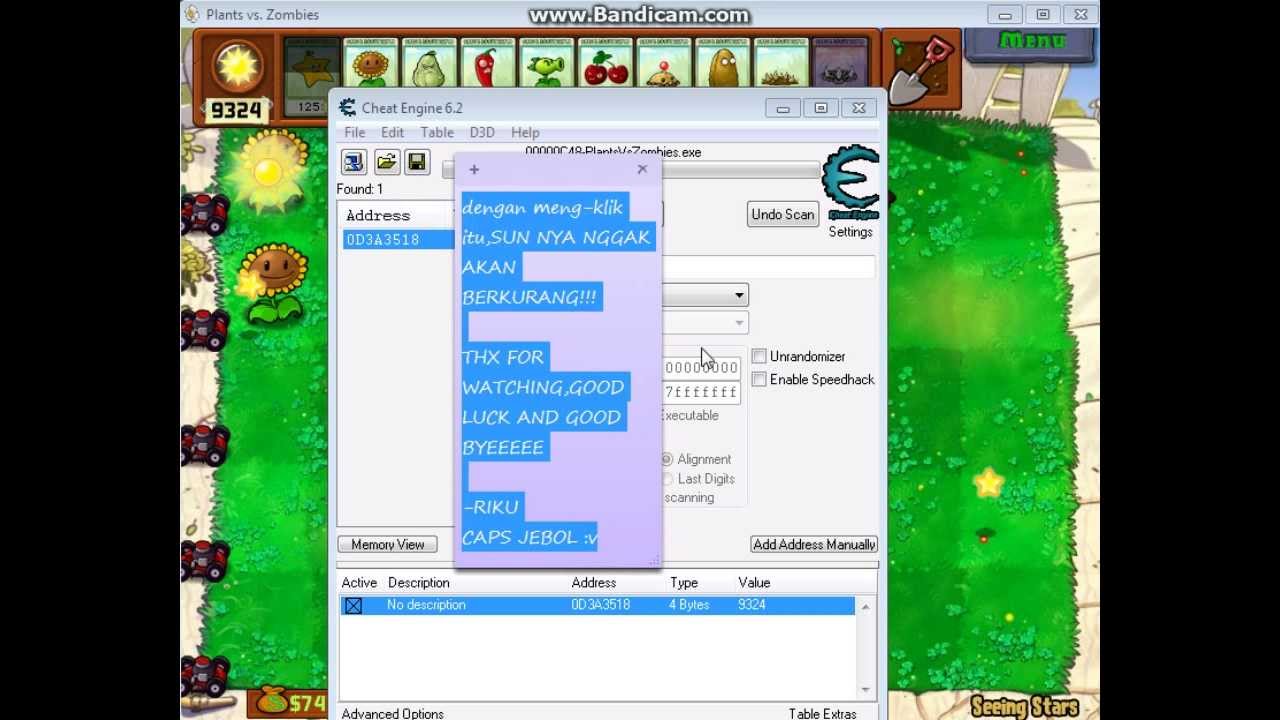This screenshot has height=720, width=1280.
Task: Click the money bag coin icon
Action: [270, 702]
